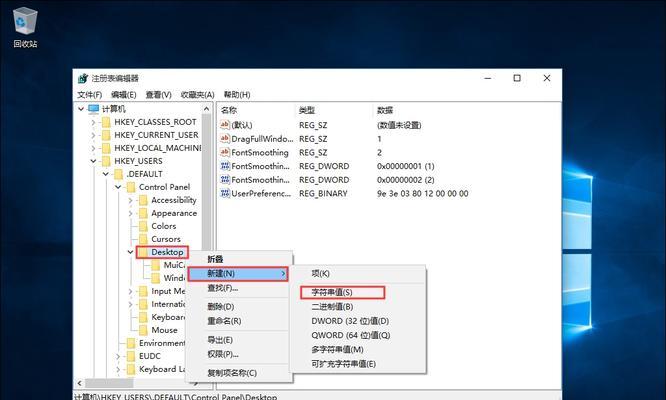This screenshot has width=666, height=400.
Task: Click the 9e 3e 03 80 12 00 00 00 data
Action: (x=423, y=193)
